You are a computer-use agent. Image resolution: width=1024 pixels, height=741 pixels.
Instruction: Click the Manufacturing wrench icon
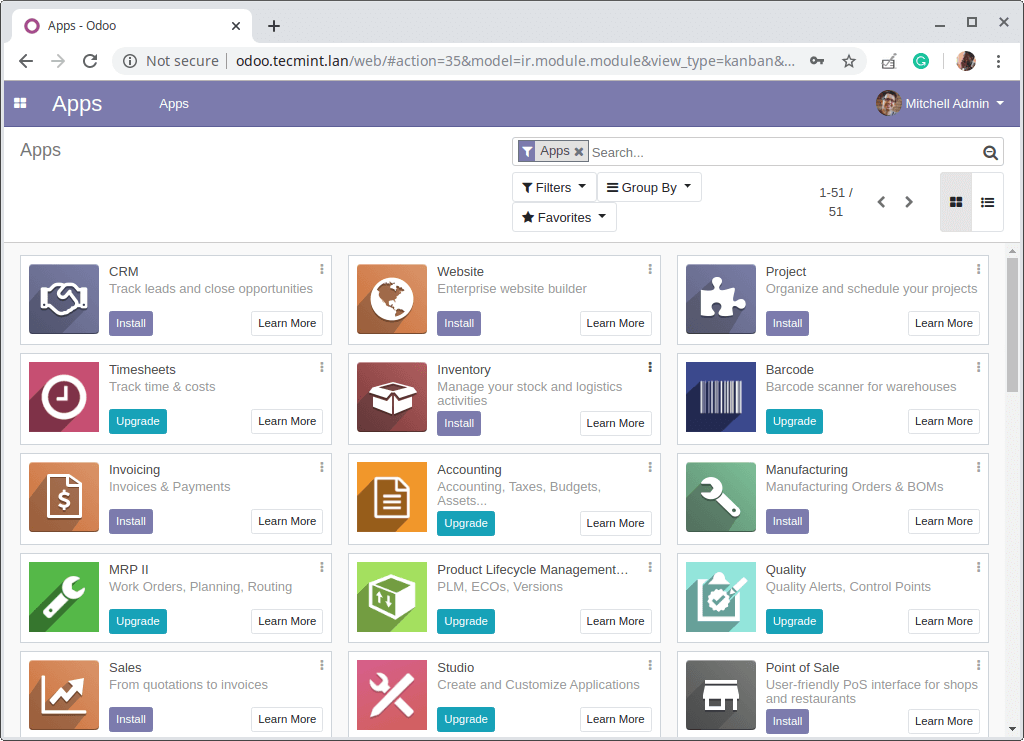(721, 497)
